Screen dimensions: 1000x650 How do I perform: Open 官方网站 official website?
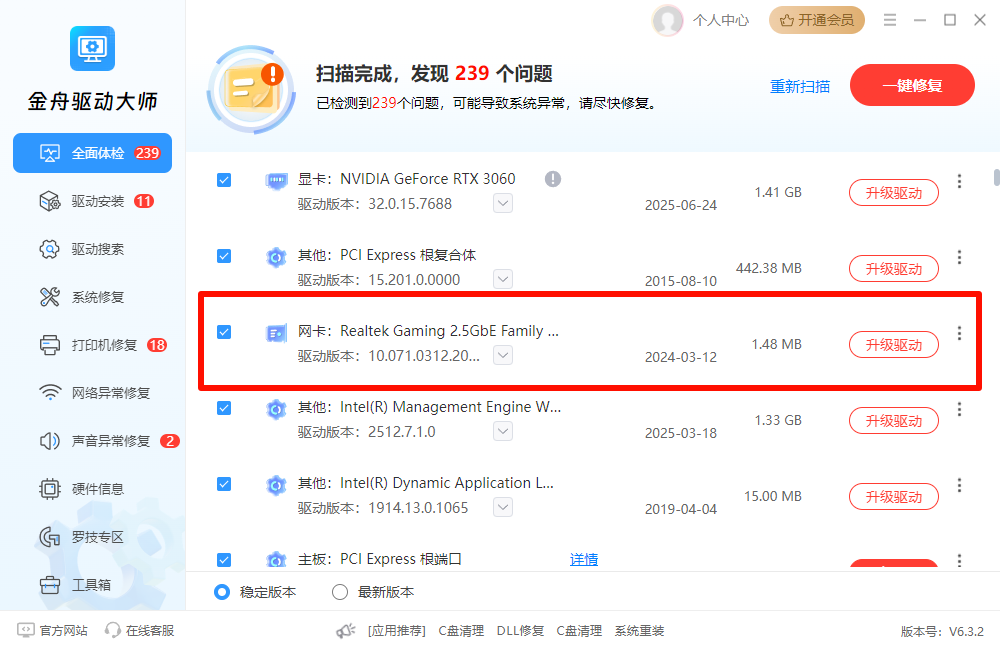click(x=53, y=630)
